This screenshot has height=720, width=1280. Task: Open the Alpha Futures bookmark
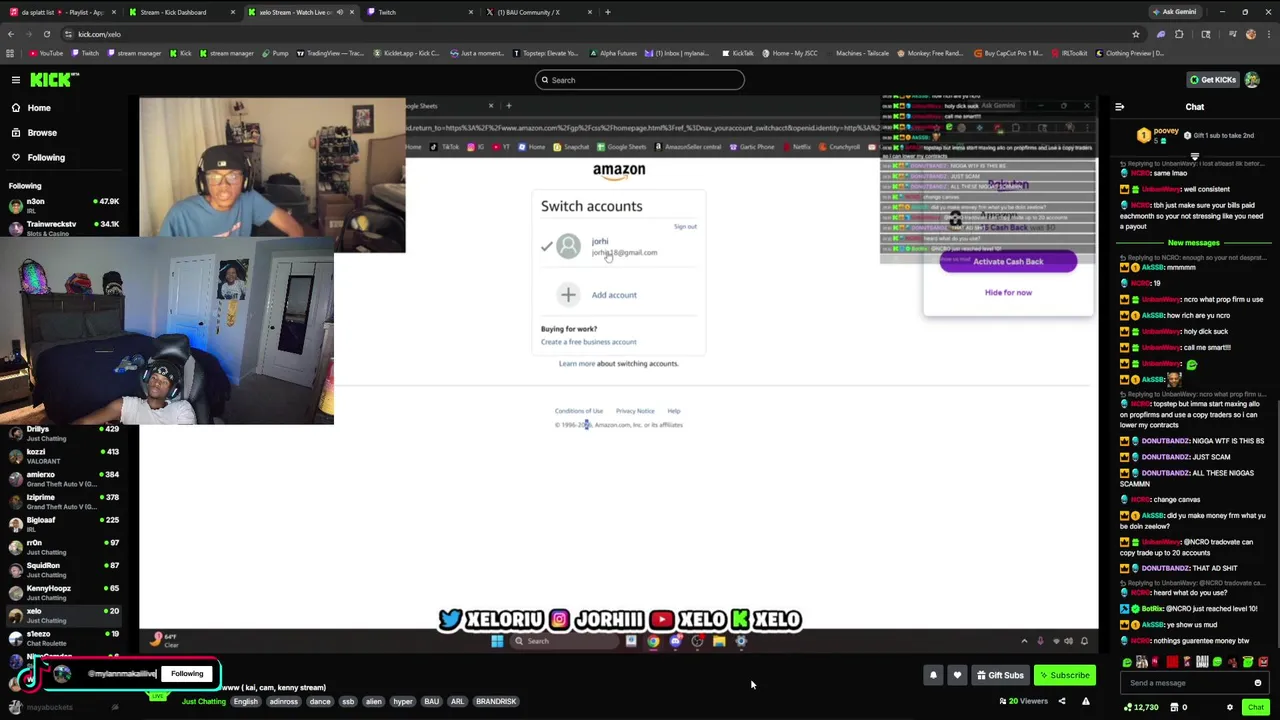tap(613, 53)
